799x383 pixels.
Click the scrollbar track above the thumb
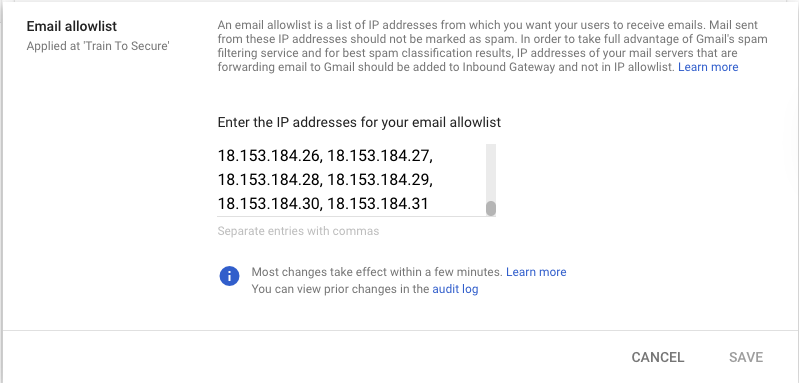491,172
